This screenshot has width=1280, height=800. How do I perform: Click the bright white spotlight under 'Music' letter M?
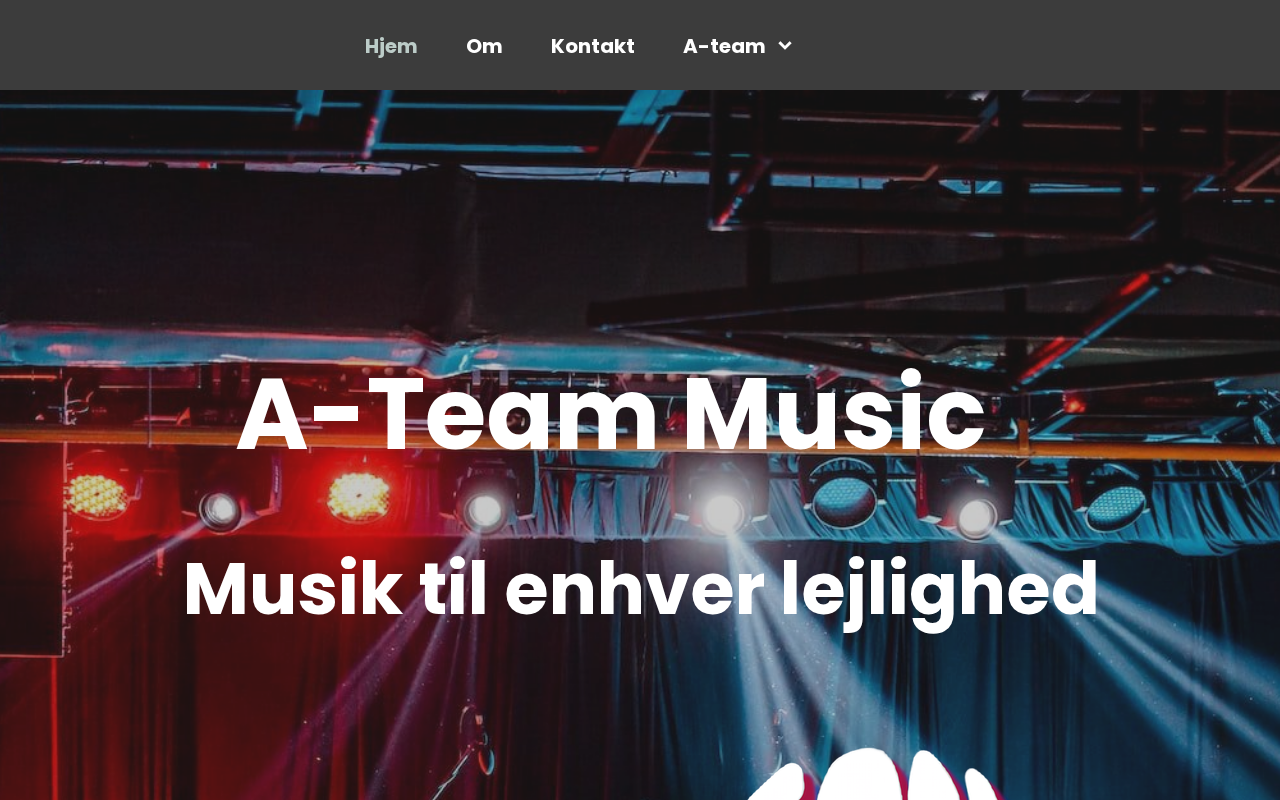722,512
